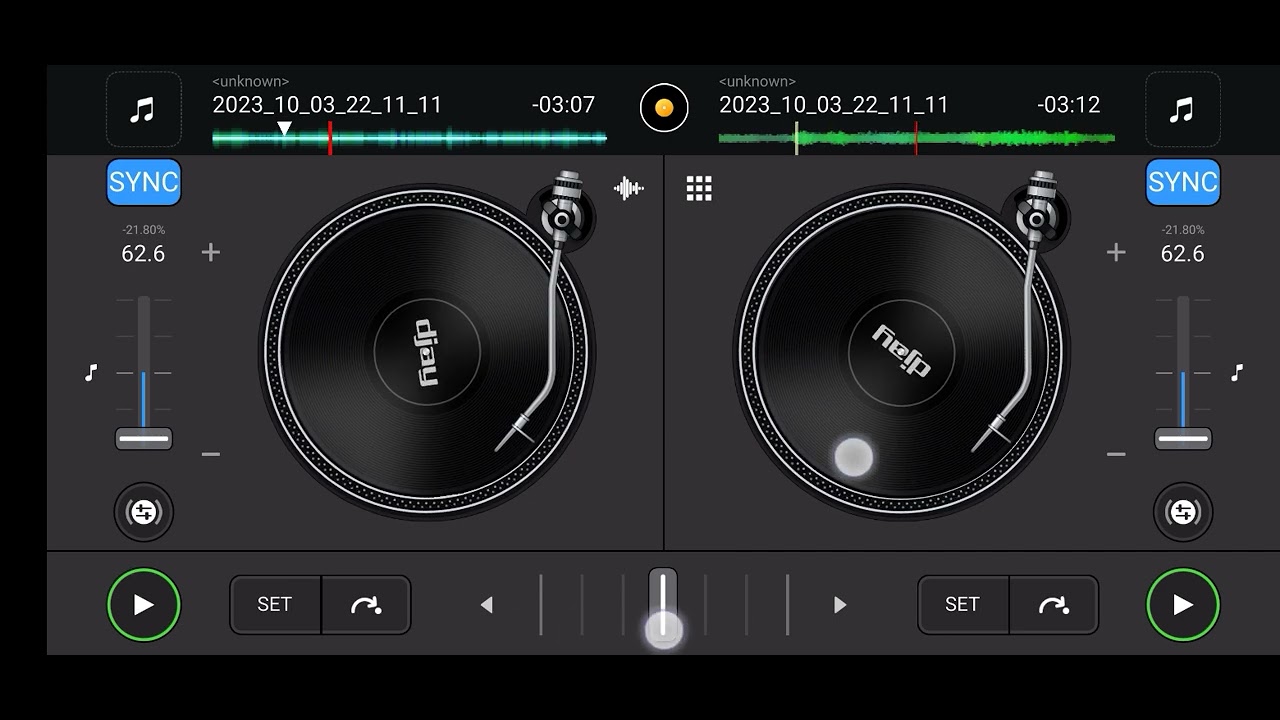Image resolution: width=1280 pixels, height=720 pixels.
Task: Increase right deck tempo with plus
Action: click(1116, 252)
